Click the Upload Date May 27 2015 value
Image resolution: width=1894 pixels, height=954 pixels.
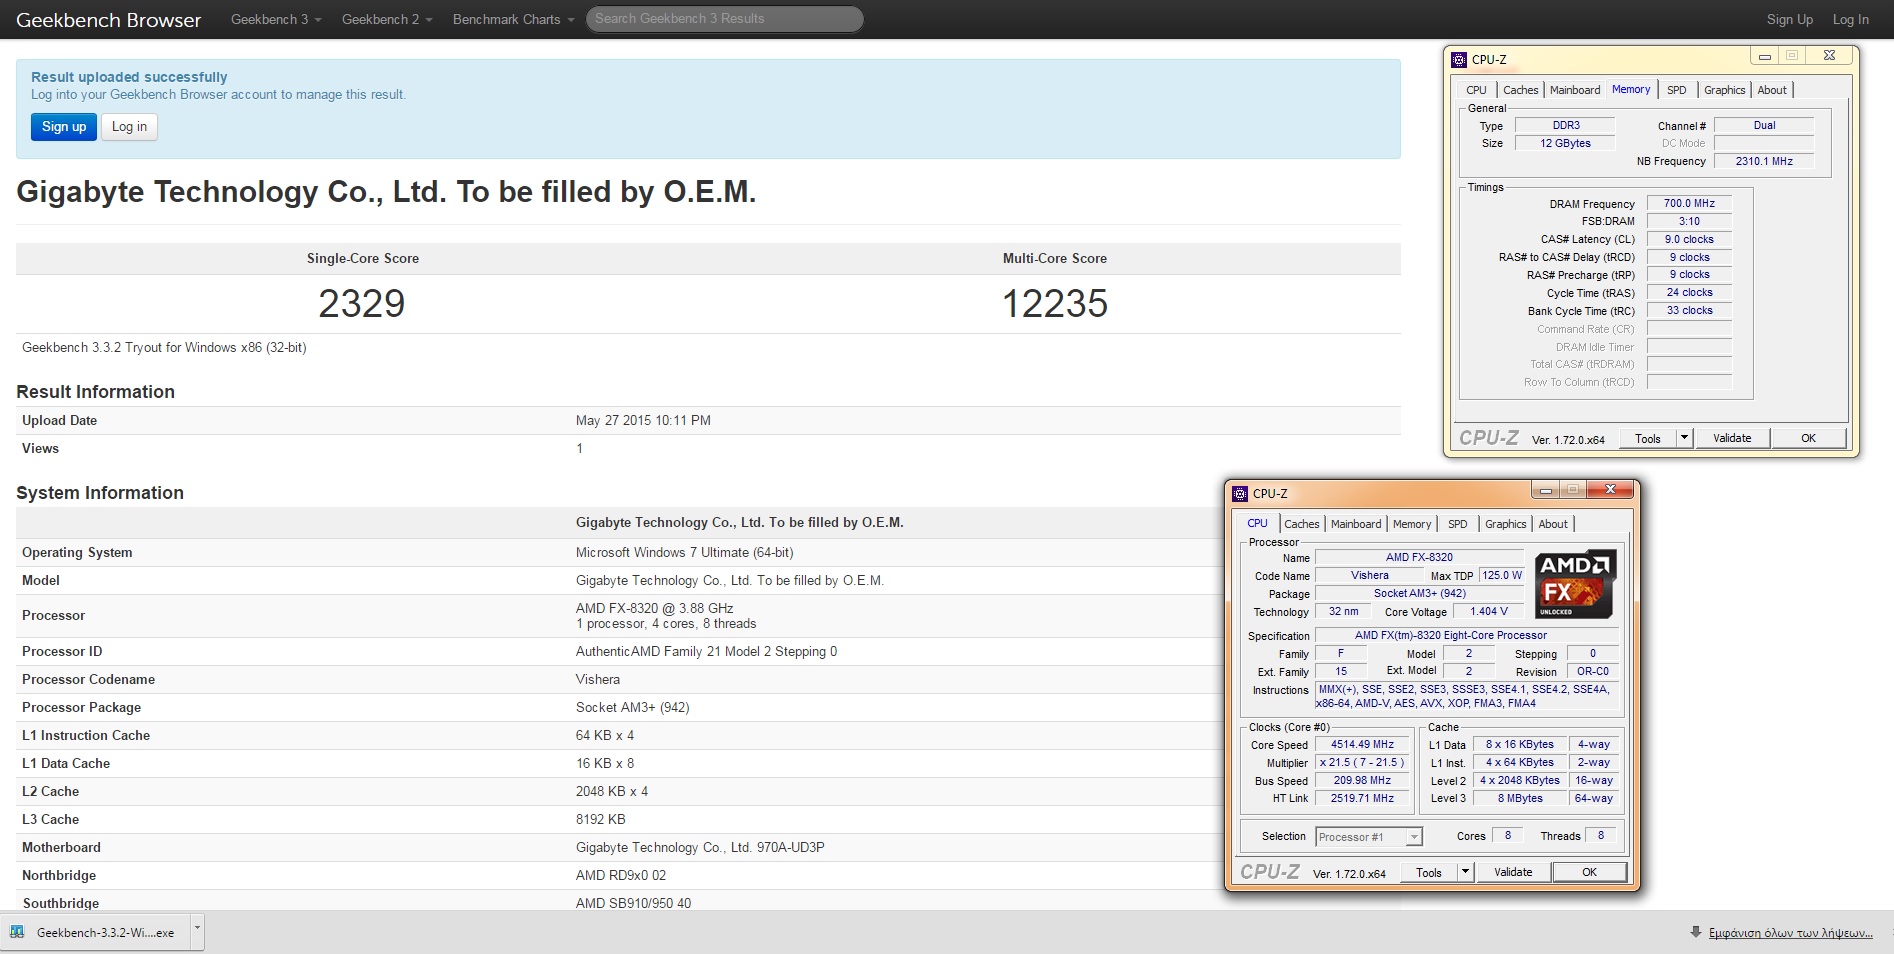click(643, 420)
